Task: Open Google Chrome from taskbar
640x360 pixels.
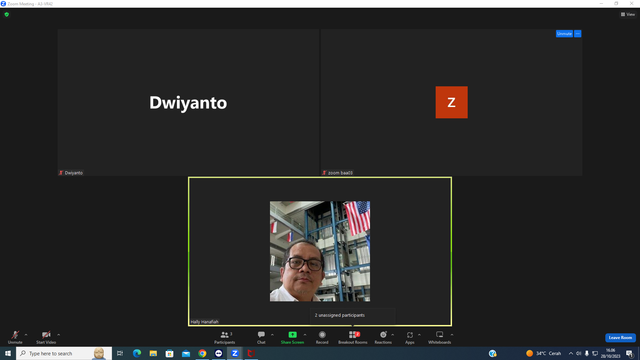Action: (202, 353)
